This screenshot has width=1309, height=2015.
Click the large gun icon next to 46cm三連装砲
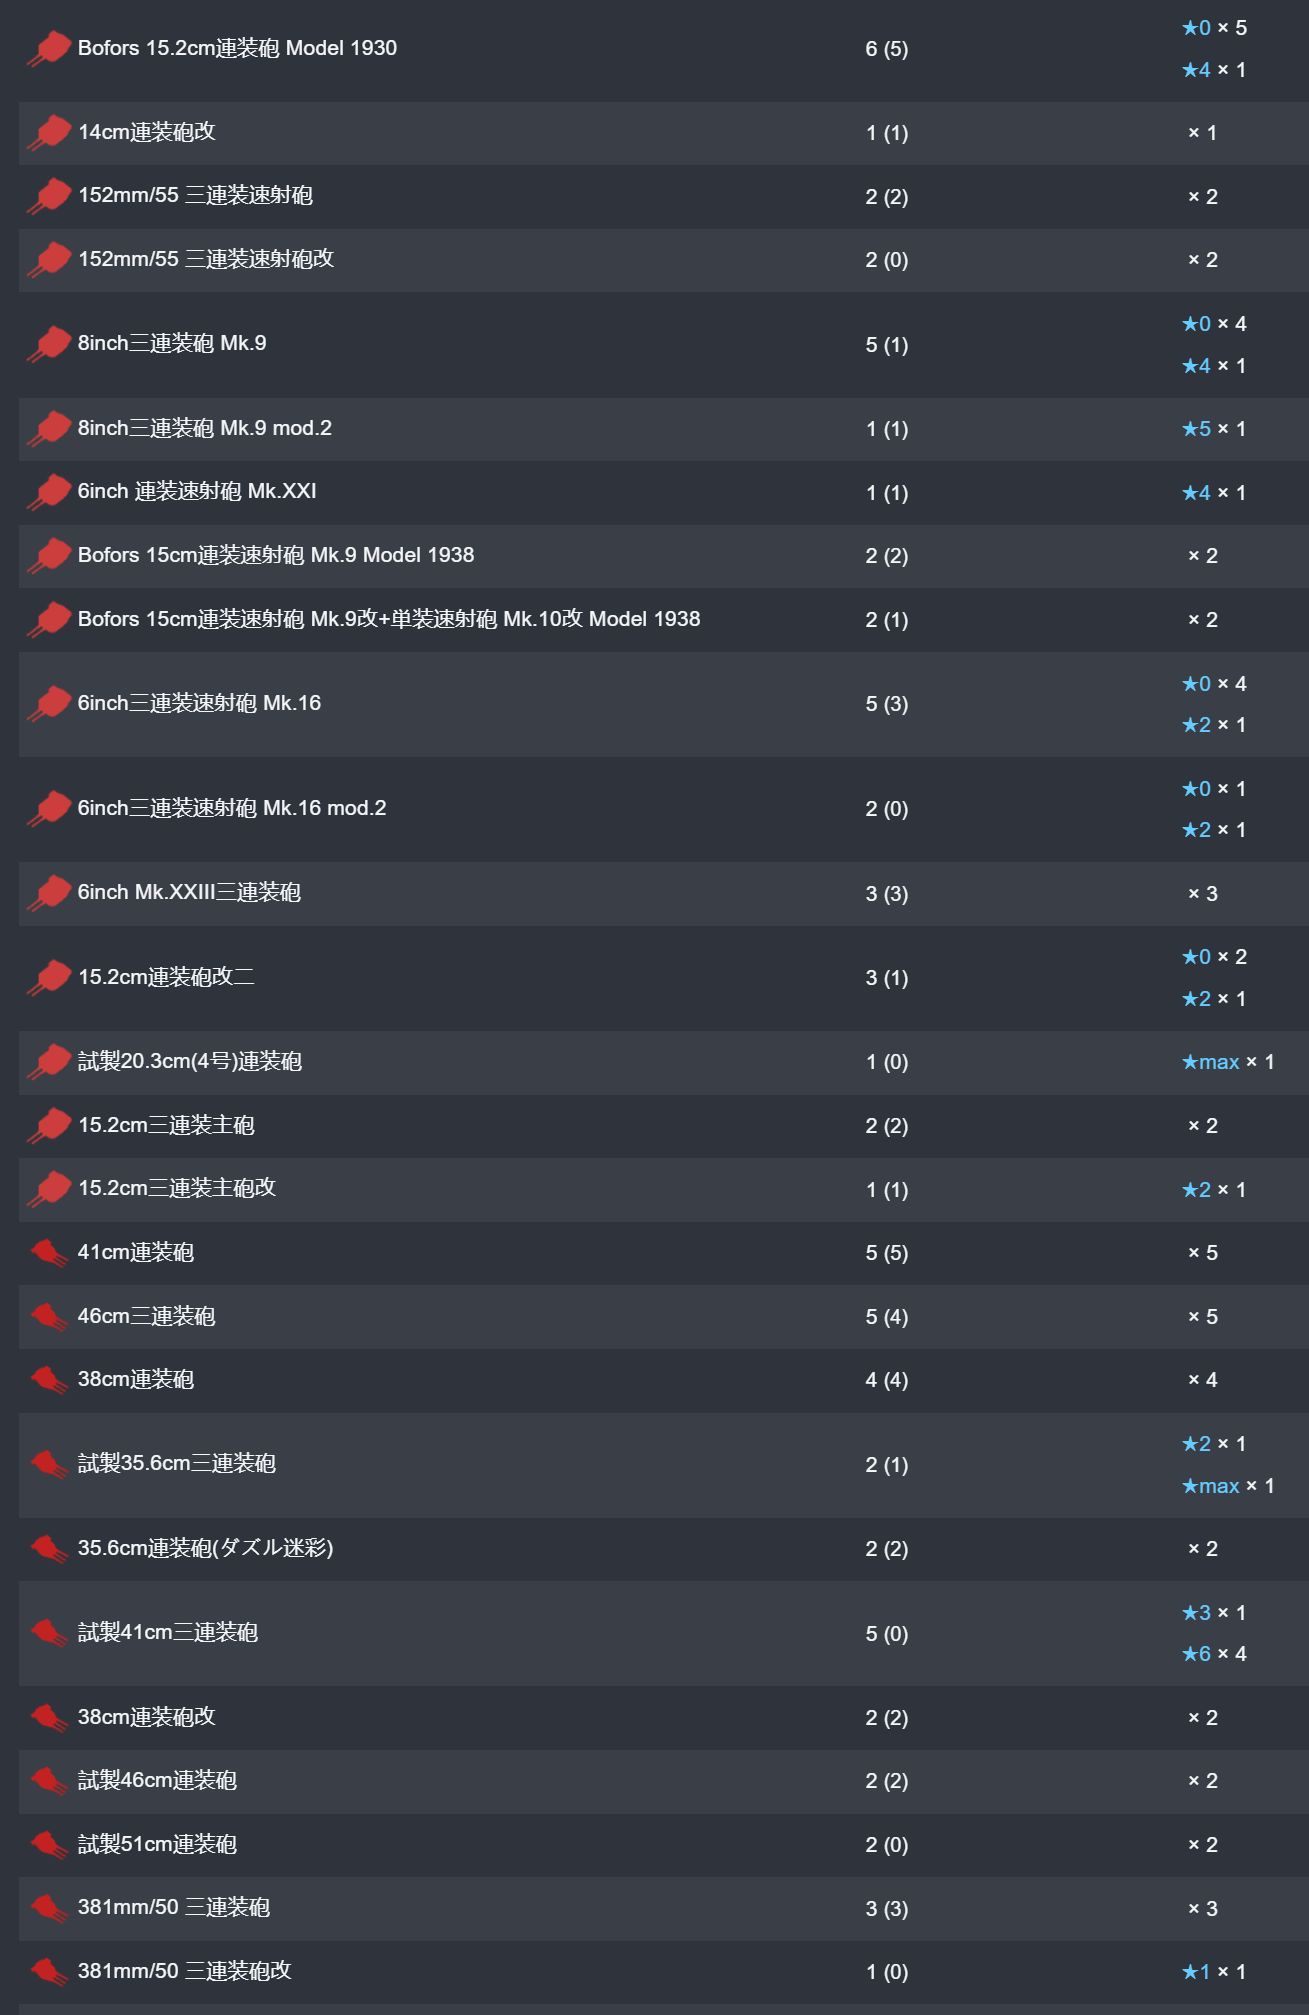[48, 1317]
